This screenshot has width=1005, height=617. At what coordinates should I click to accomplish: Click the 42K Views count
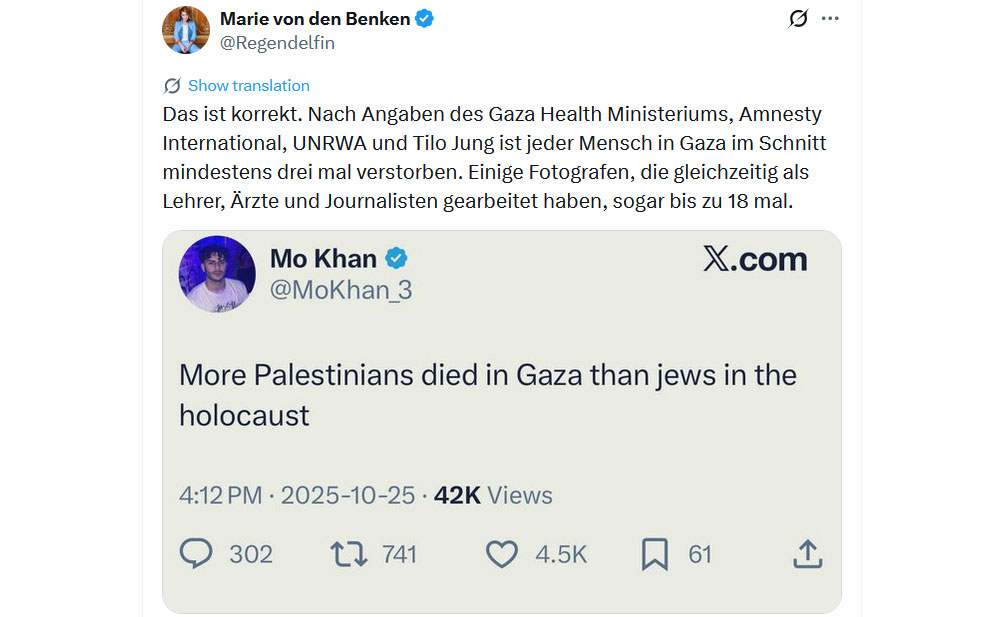pyautogui.click(x=492, y=495)
